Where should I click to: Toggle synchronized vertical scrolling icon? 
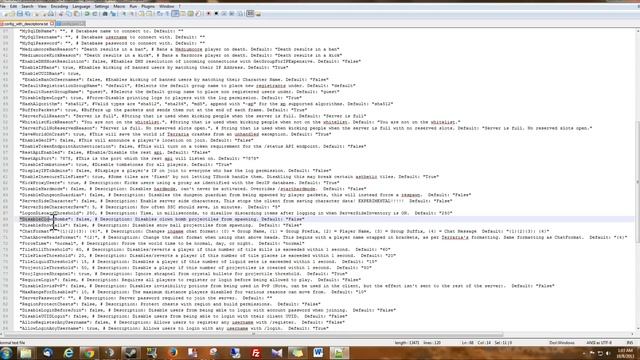pyautogui.click(x=141, y=14)
